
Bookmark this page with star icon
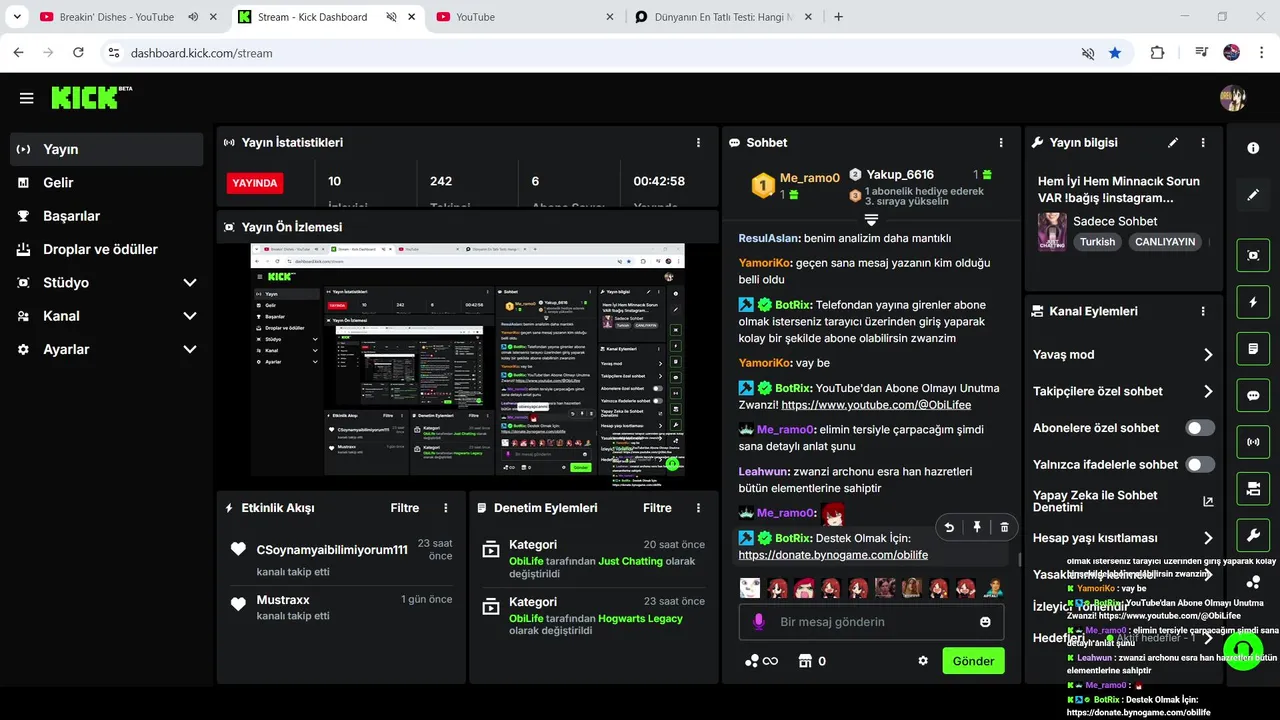(x=1115, y=53)
